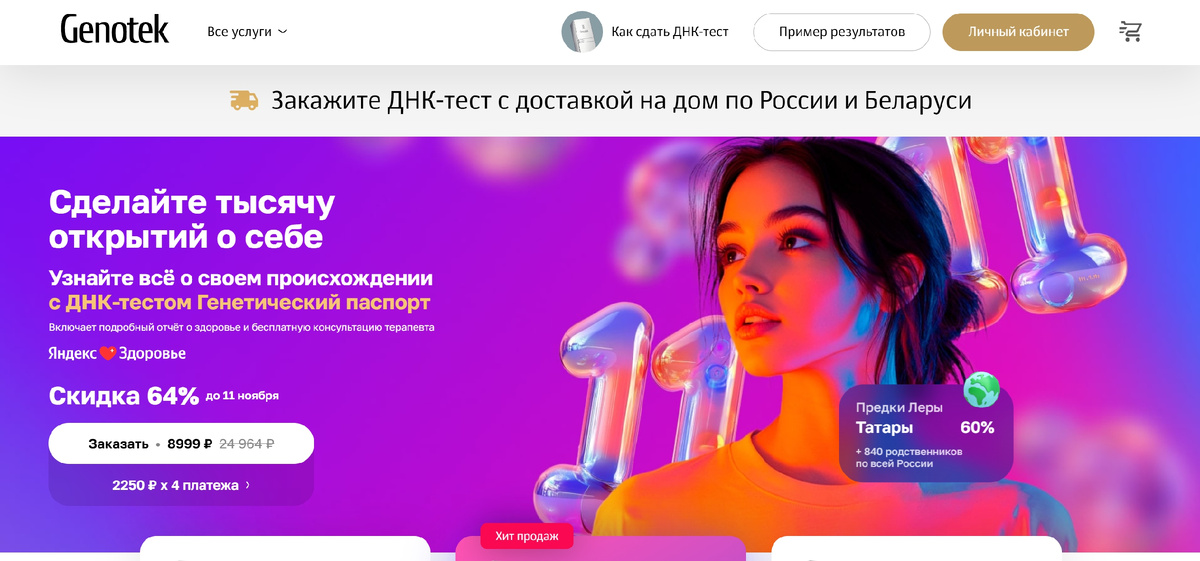Click the delivery truck icon

coord(244,100)
